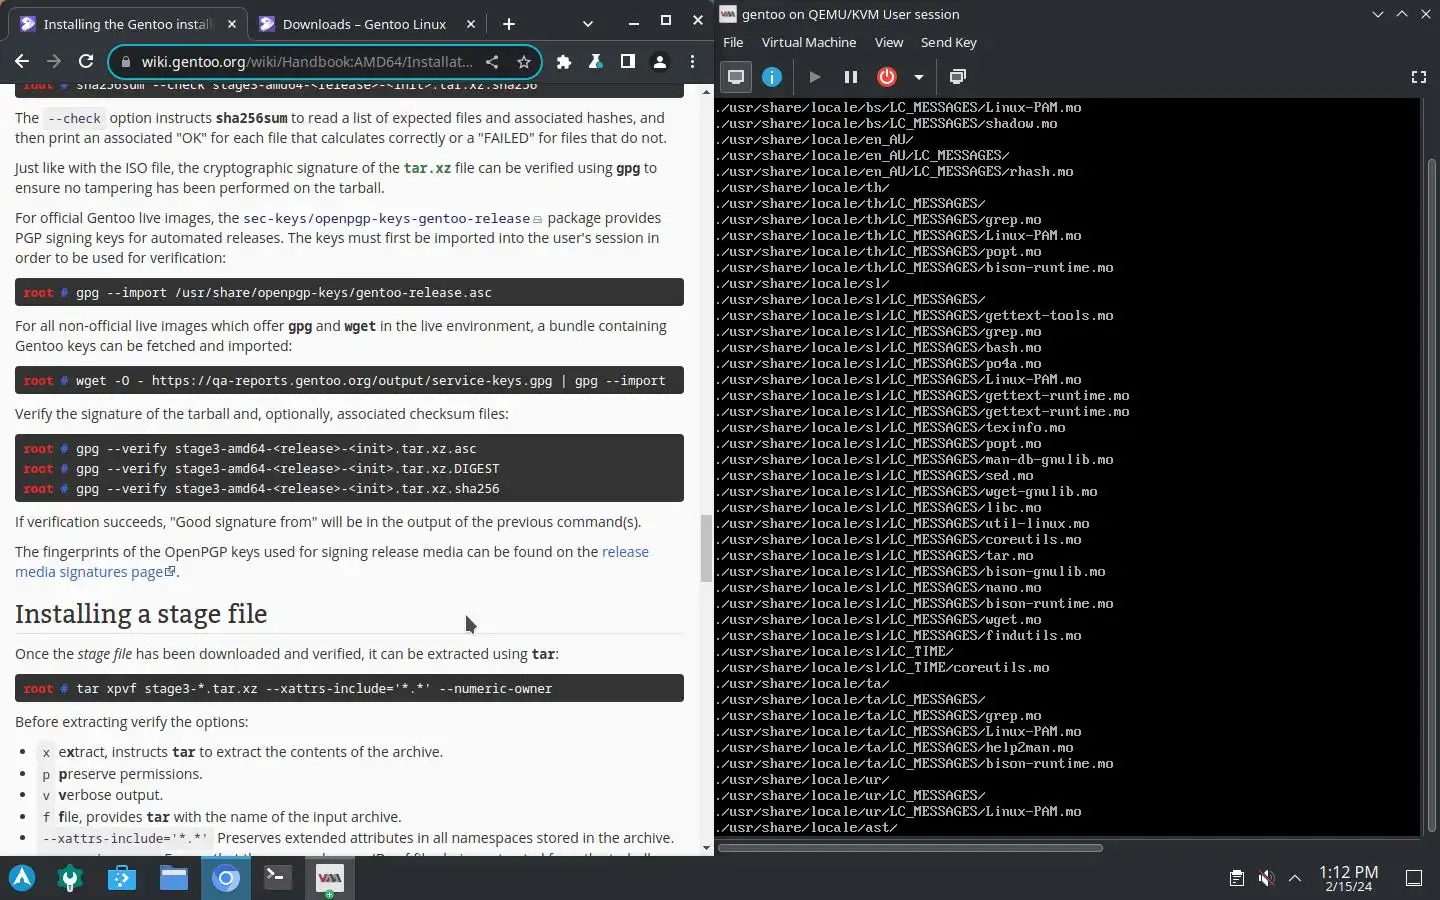Bookmark this page with the star icon
Image resolution: width=1440 pixels, height=900 pixels.
click(523, 62)
